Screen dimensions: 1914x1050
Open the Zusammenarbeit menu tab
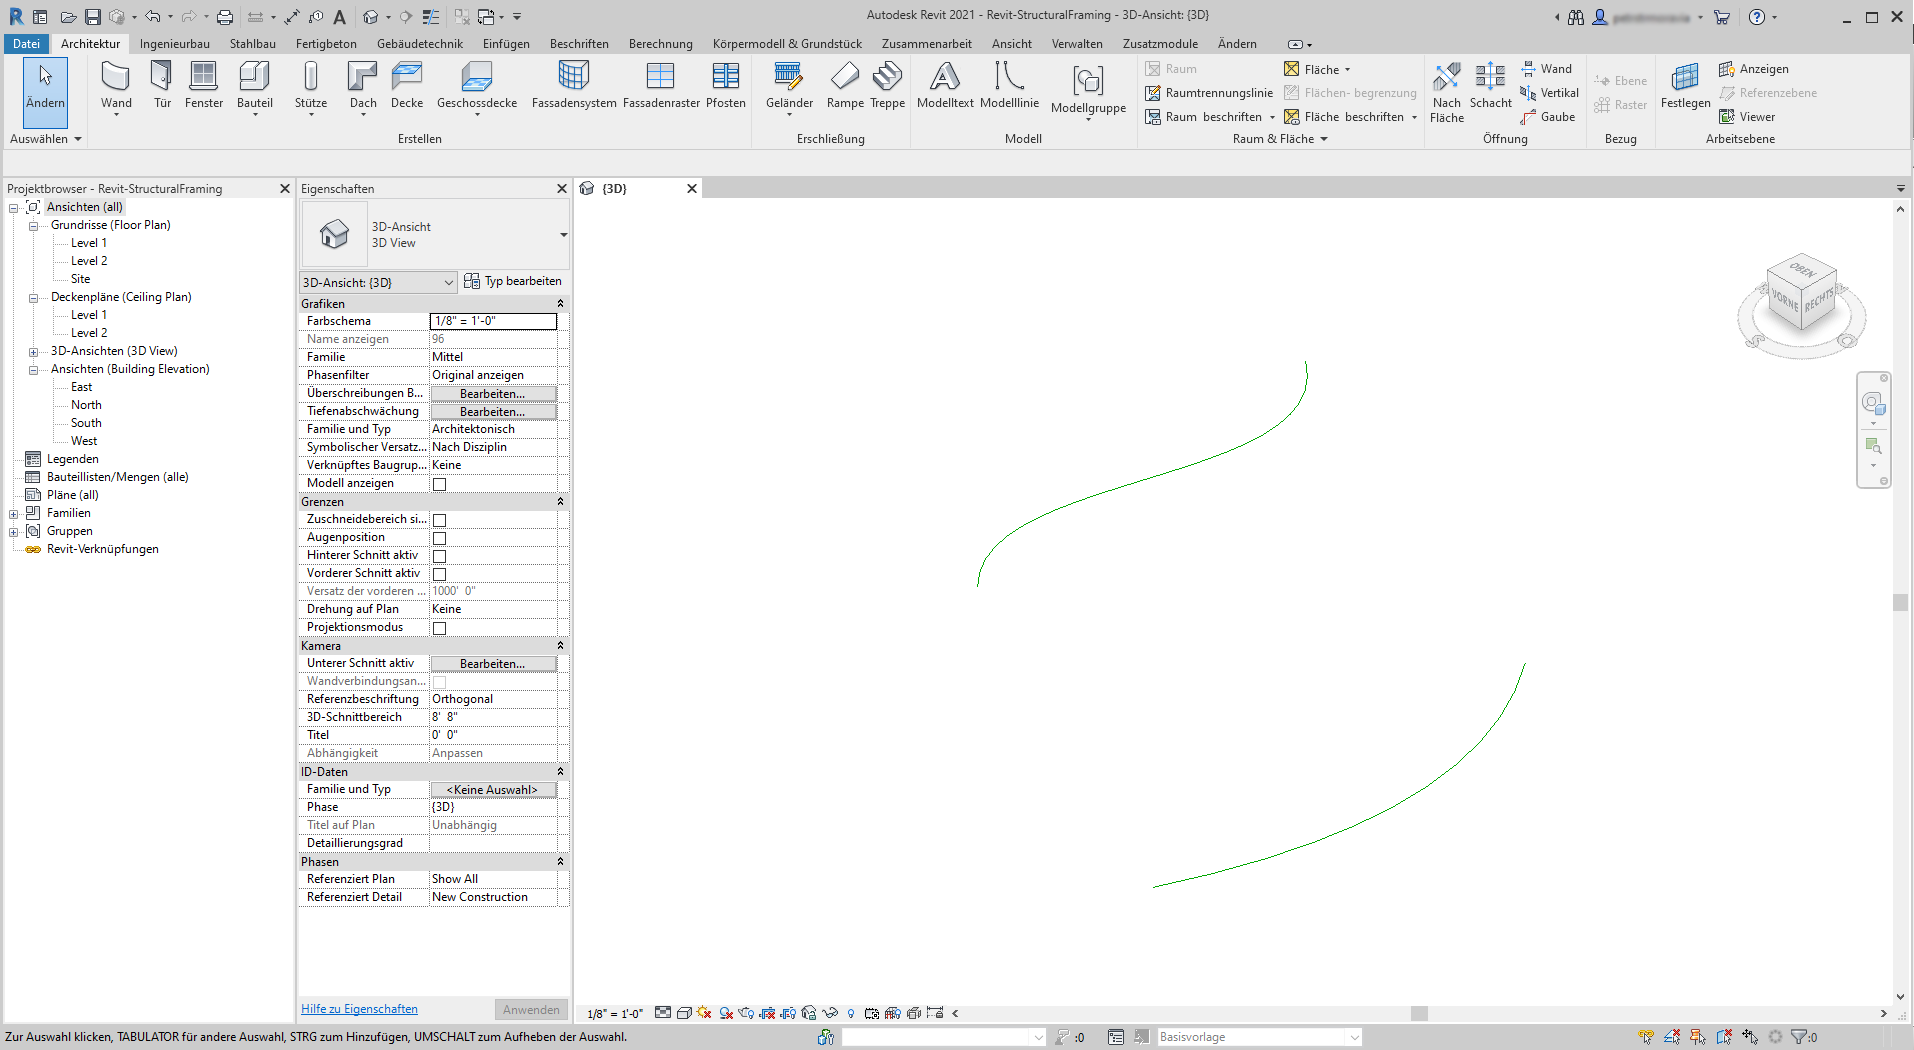click(926, 43)
